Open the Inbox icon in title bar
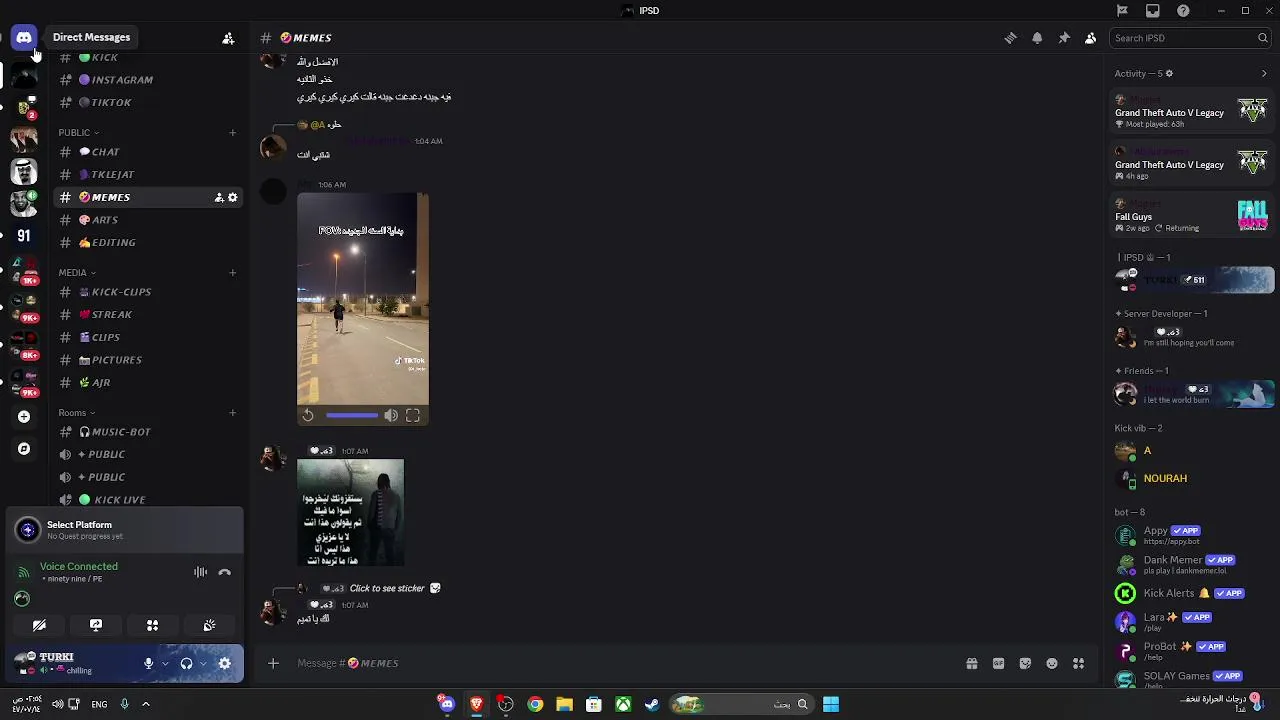 [1153, 11]
